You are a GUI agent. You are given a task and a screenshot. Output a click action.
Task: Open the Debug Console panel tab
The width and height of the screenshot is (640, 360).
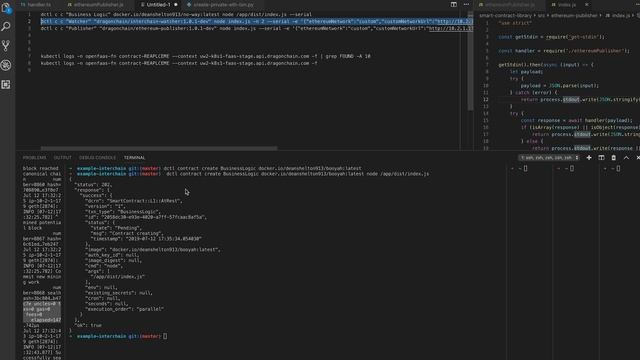97,158
